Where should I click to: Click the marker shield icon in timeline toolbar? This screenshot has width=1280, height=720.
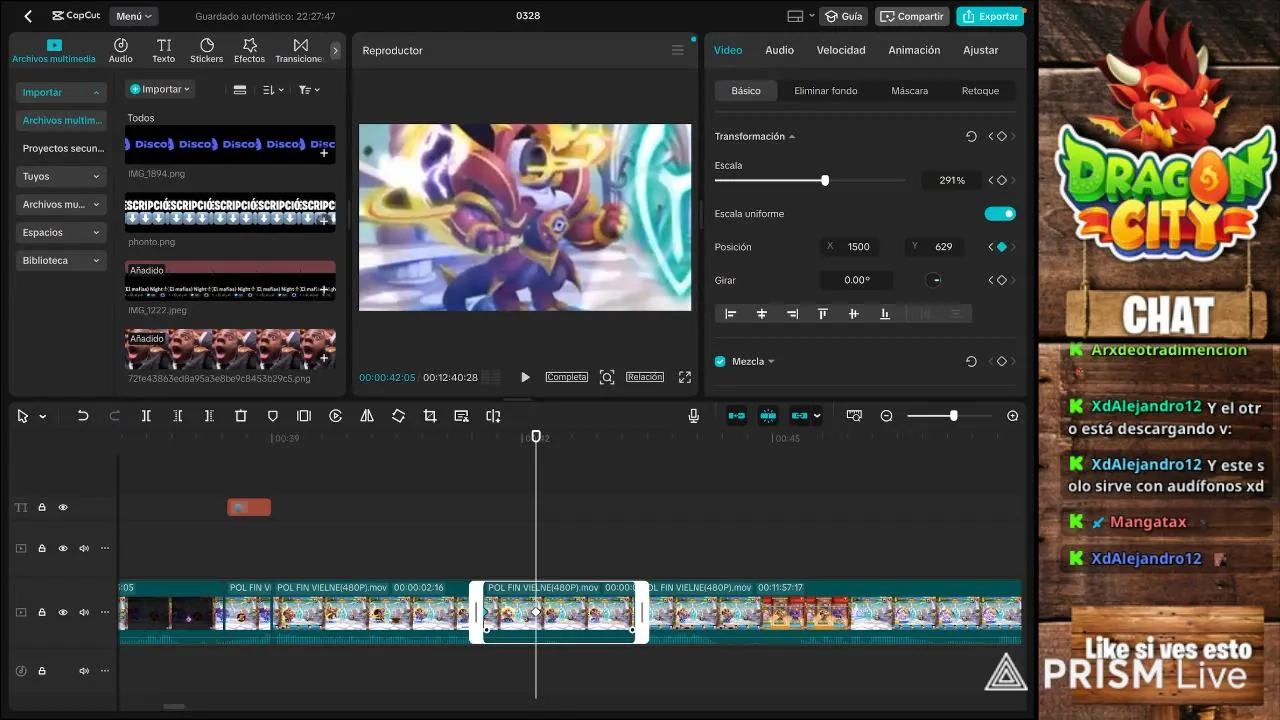click(273, 416)
